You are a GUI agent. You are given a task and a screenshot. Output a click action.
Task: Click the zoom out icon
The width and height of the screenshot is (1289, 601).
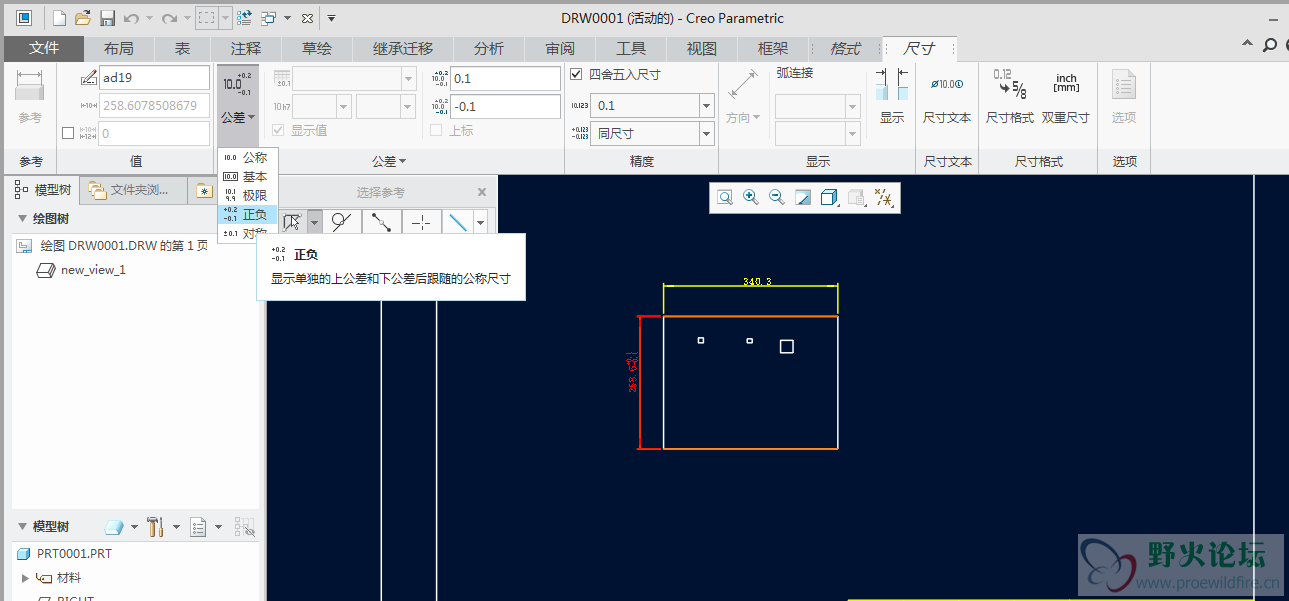(776, 198)
